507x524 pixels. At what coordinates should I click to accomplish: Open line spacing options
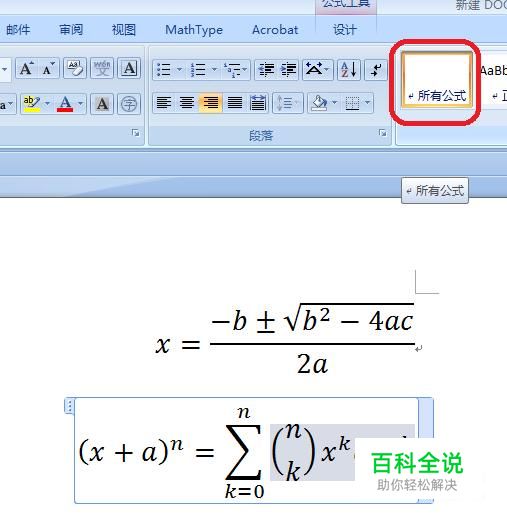pyautogui.click(x=288, y=103)
